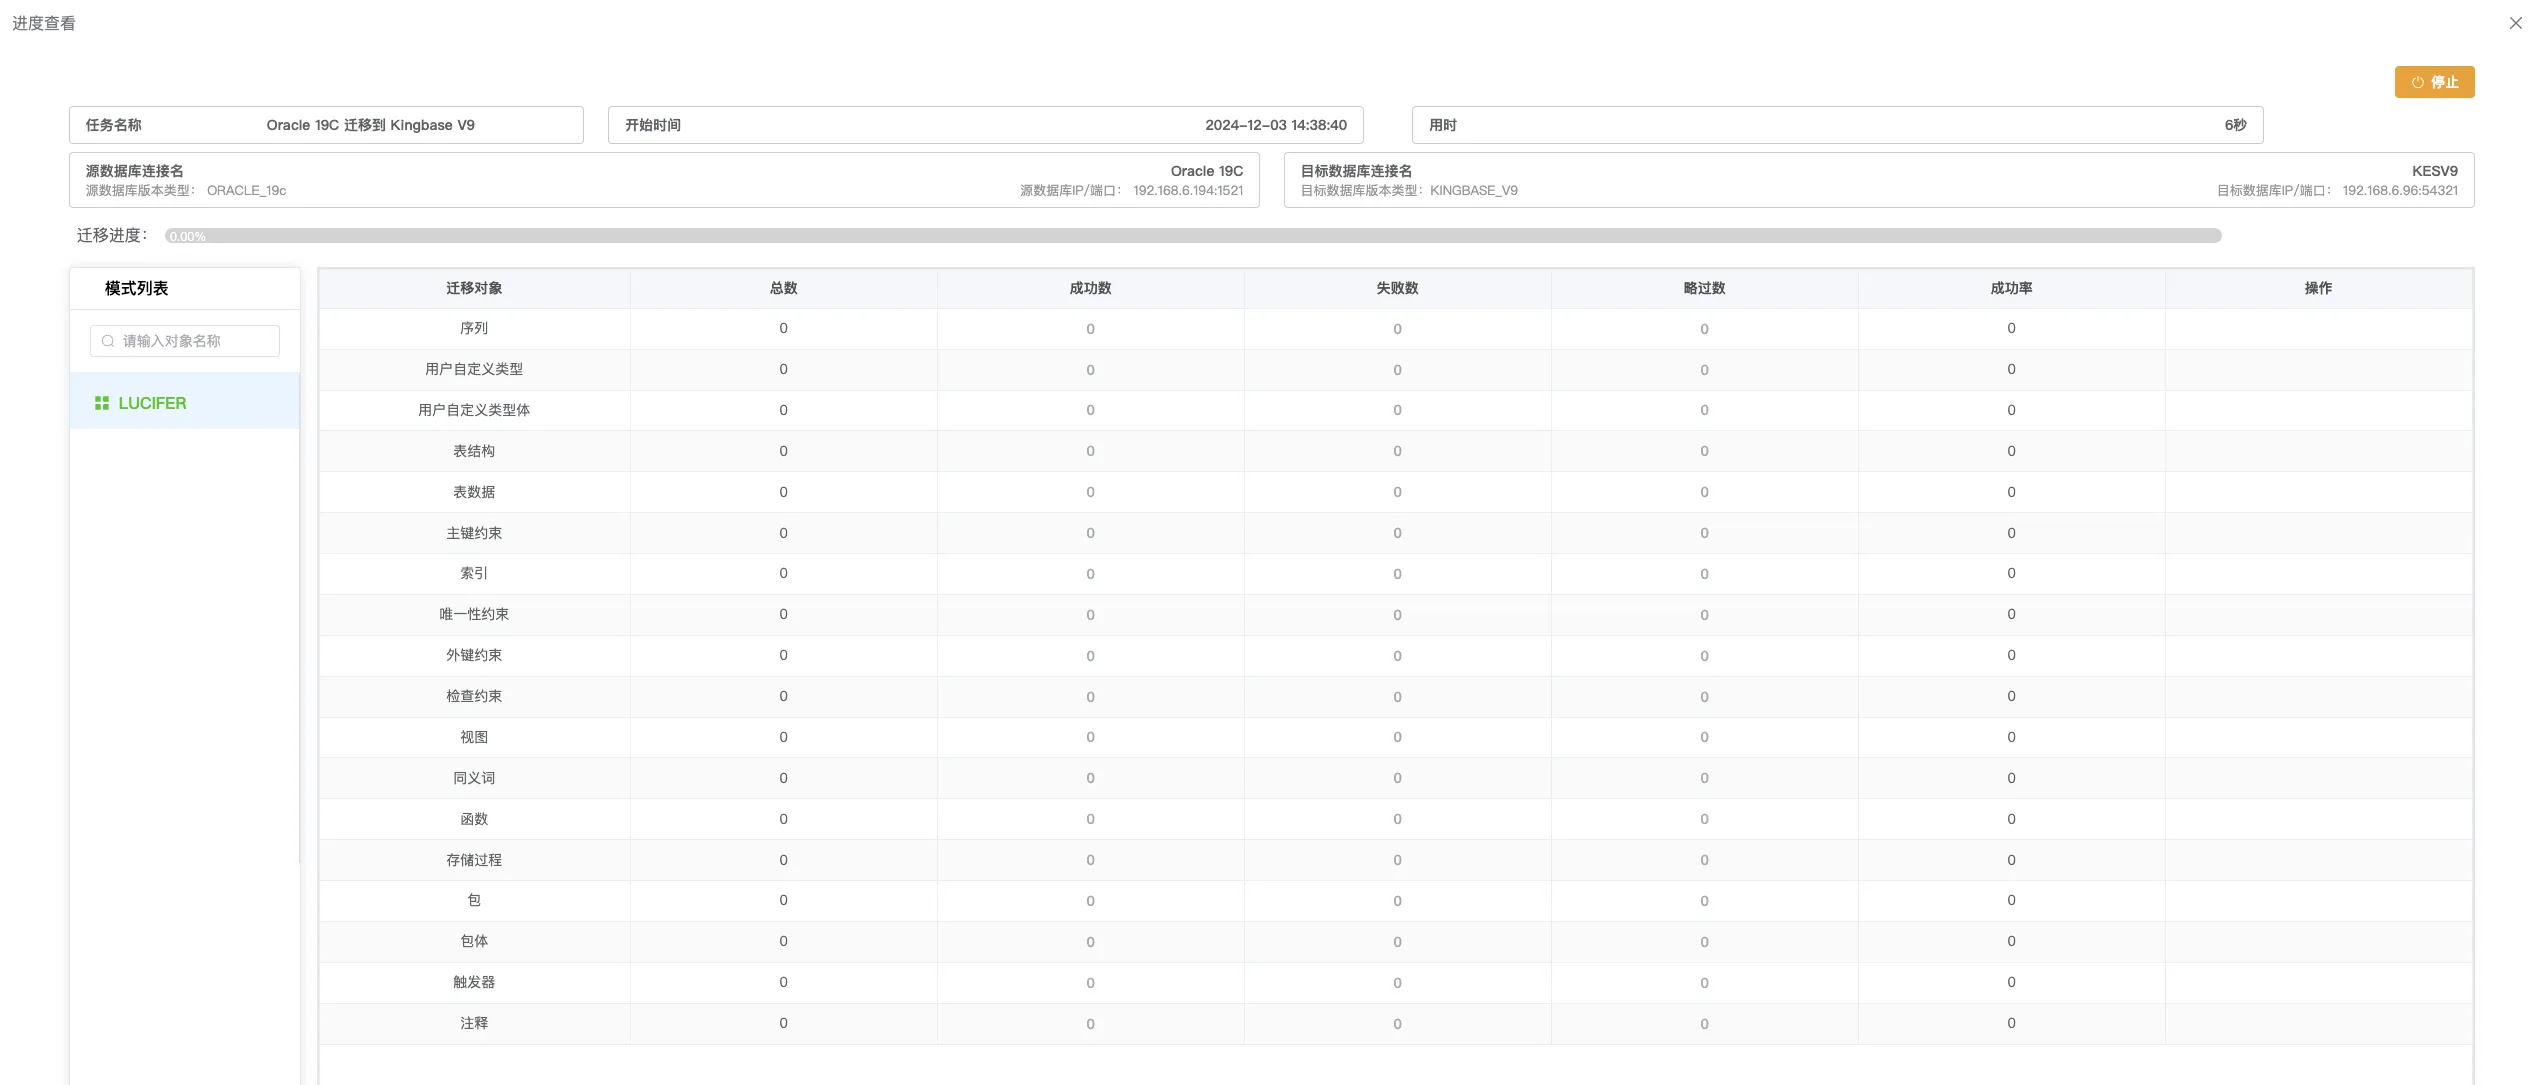Select the 序列 migration row
The height and width of the screenshot is (1085, 2540).
[474, 328]
